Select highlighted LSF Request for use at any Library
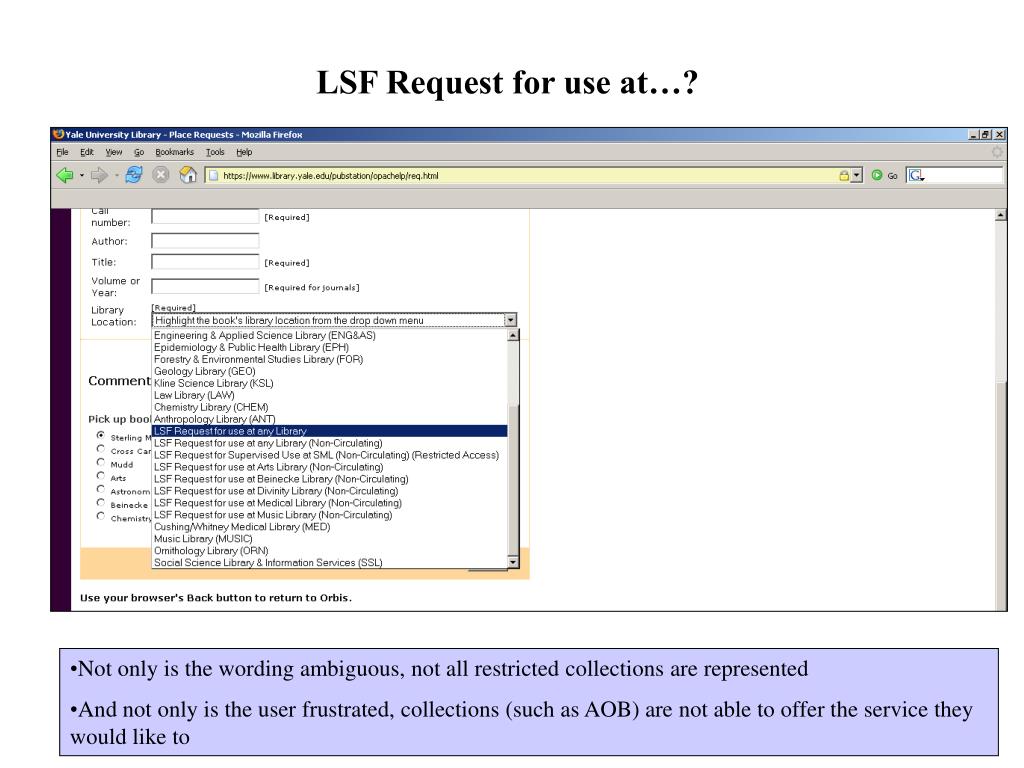 [x=330, y=431]
